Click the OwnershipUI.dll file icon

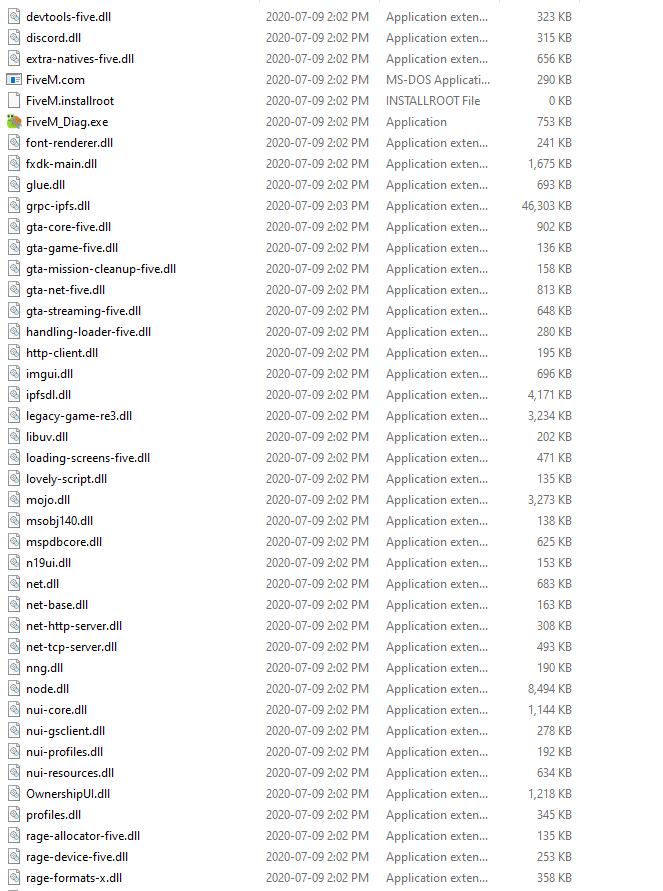tap(14, 794)
